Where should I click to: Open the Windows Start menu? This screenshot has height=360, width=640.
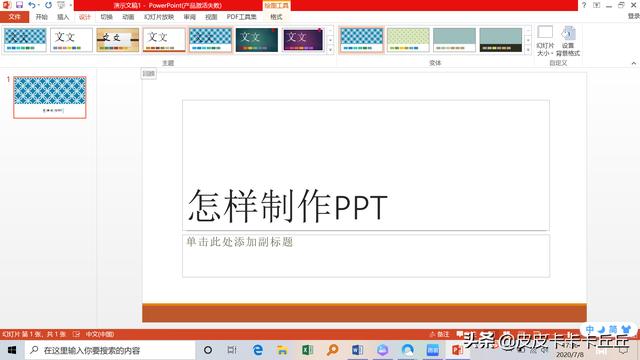12,350
